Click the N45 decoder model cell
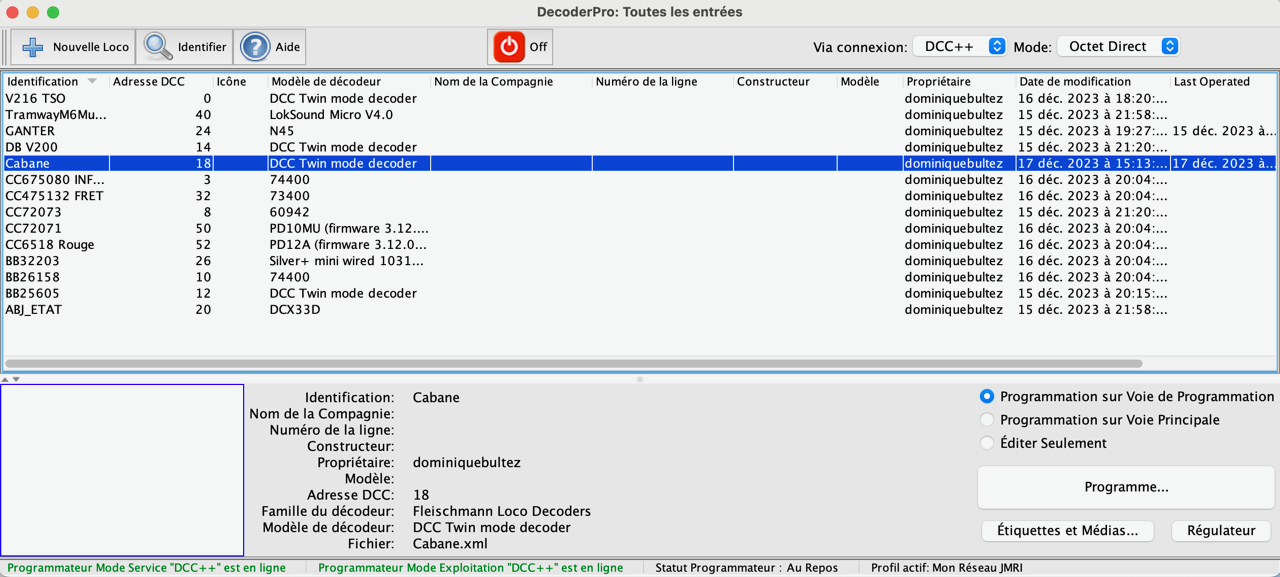The image size is (1280, 577). [349, 131]
